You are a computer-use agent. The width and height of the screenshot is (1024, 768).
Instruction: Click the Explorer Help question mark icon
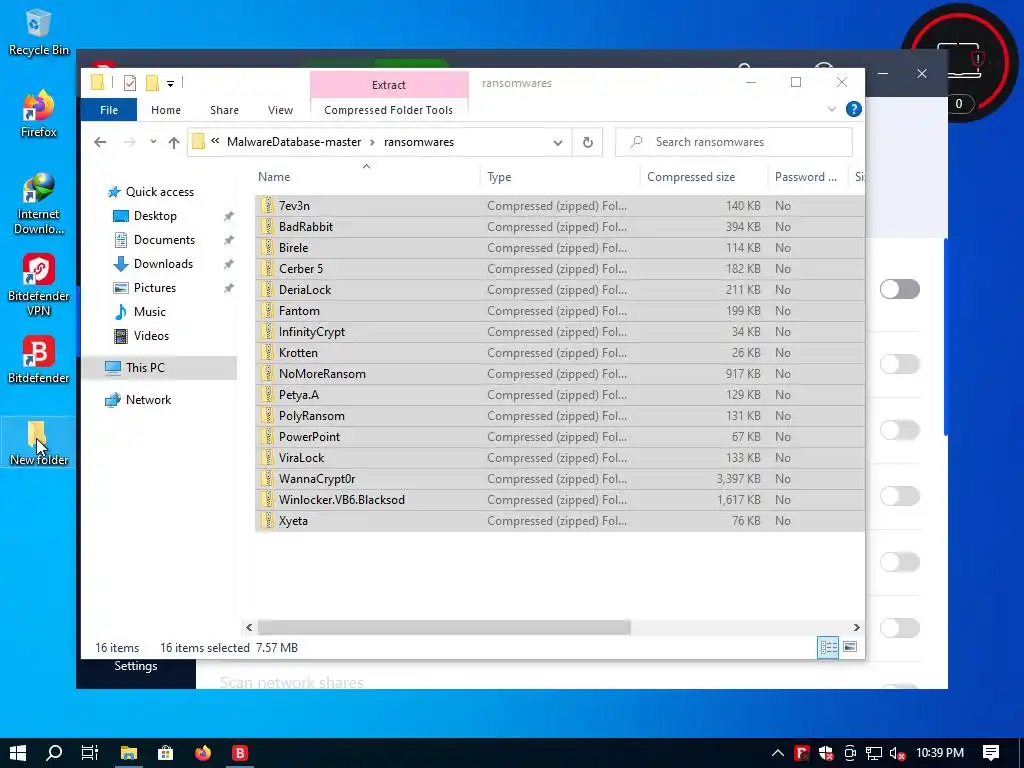pos(853,109)
